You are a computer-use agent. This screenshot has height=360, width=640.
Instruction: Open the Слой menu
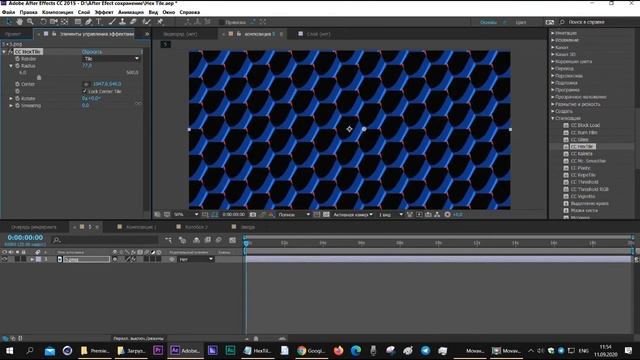[x=84, y=12]
